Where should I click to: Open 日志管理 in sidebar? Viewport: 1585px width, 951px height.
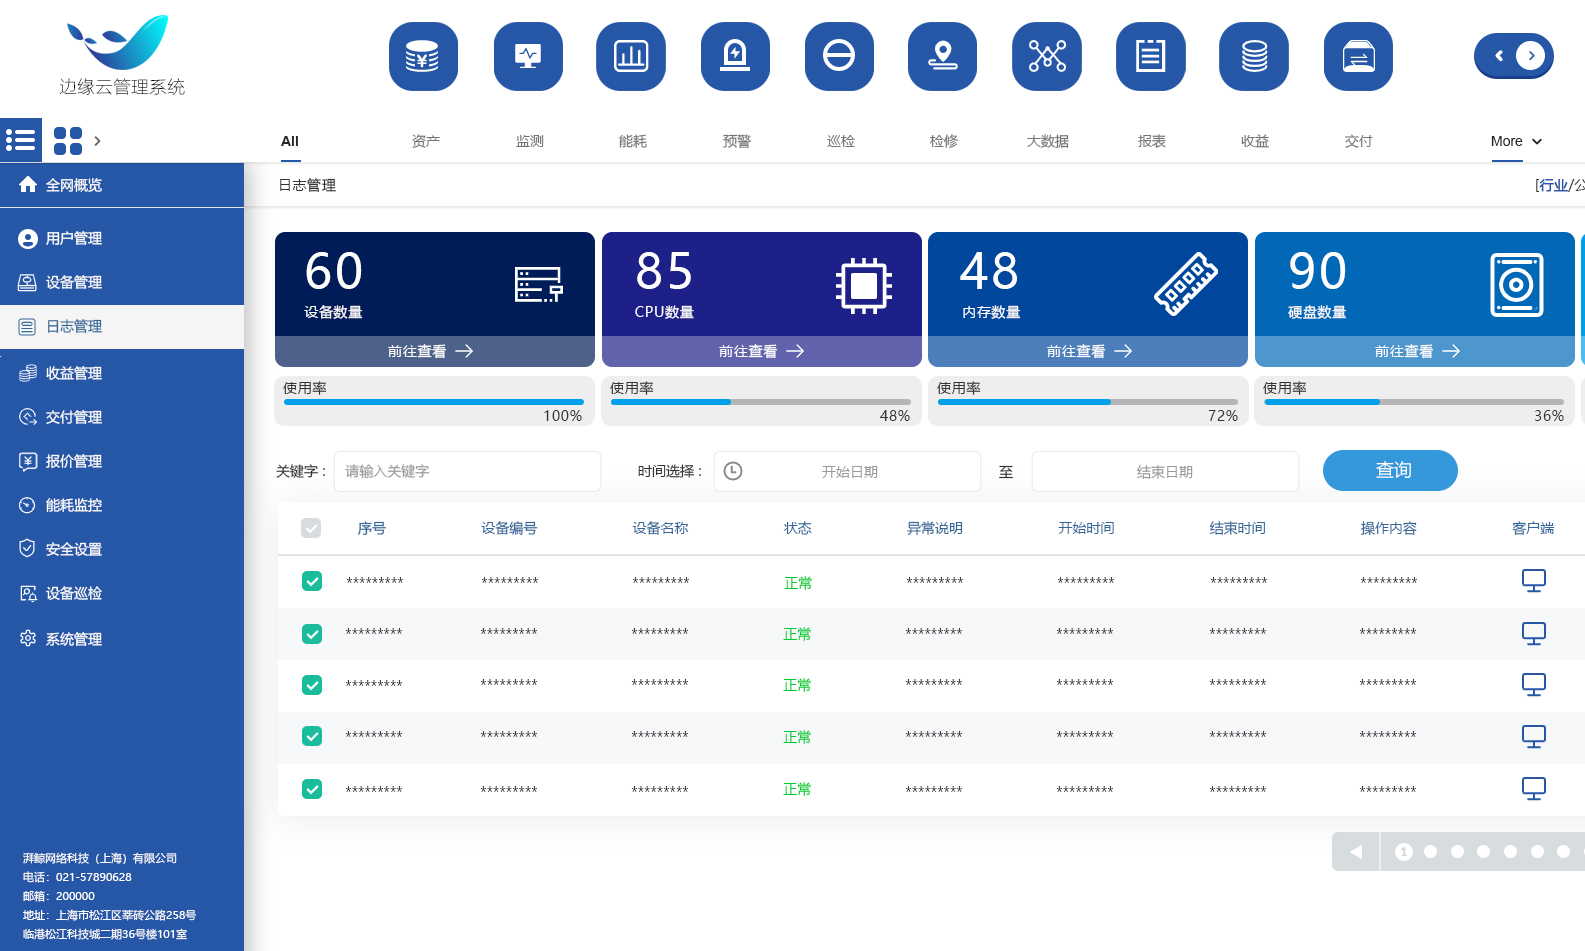[x=122, y=327]
